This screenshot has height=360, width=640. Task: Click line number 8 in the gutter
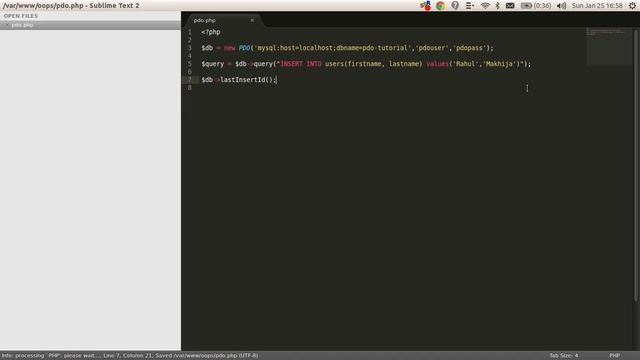190,88
